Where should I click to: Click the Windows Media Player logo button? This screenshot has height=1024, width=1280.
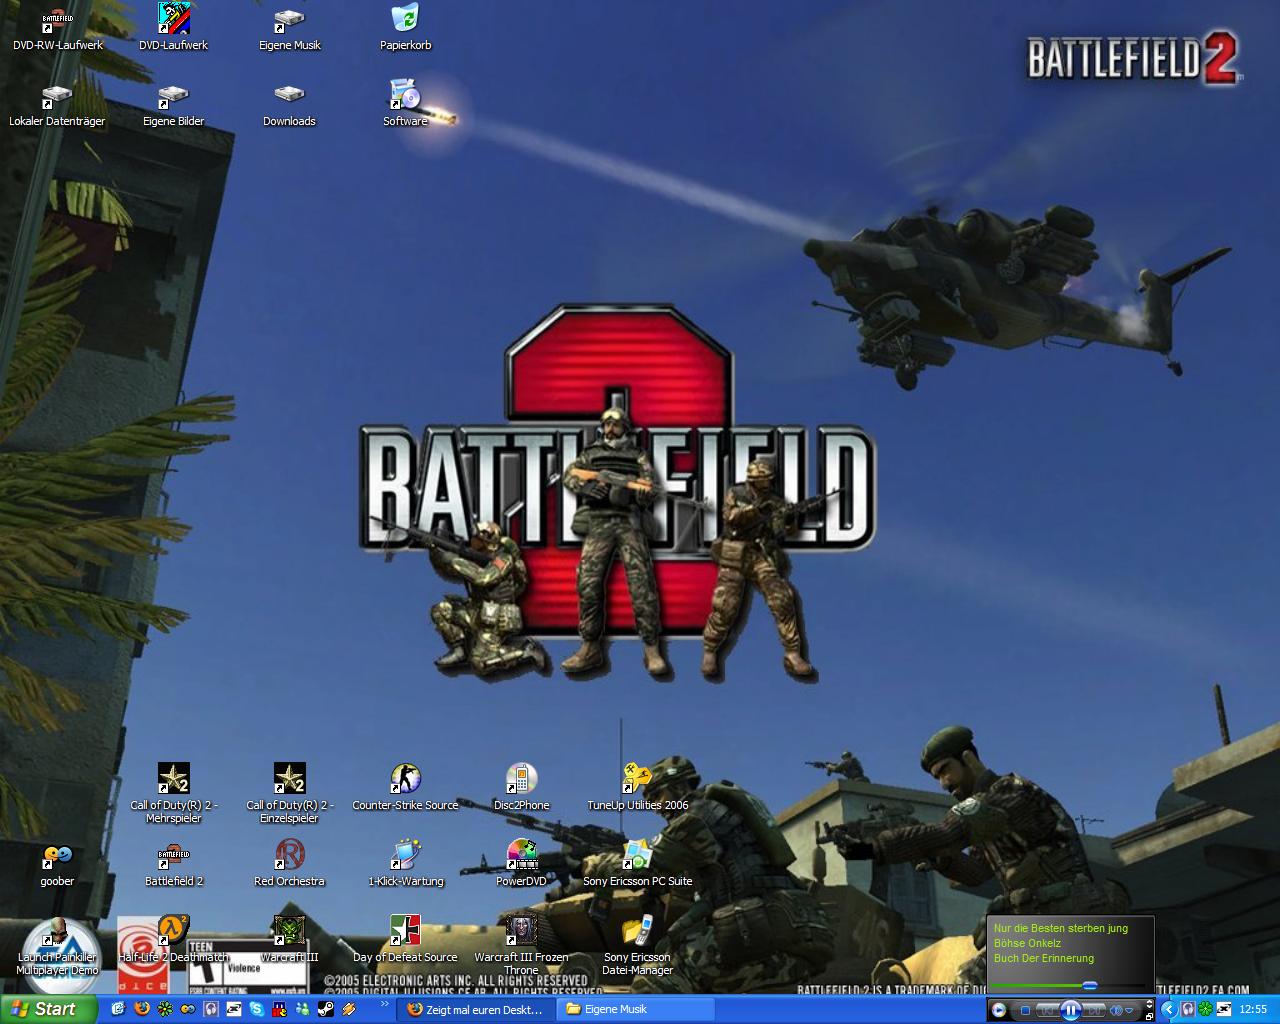998,1010
